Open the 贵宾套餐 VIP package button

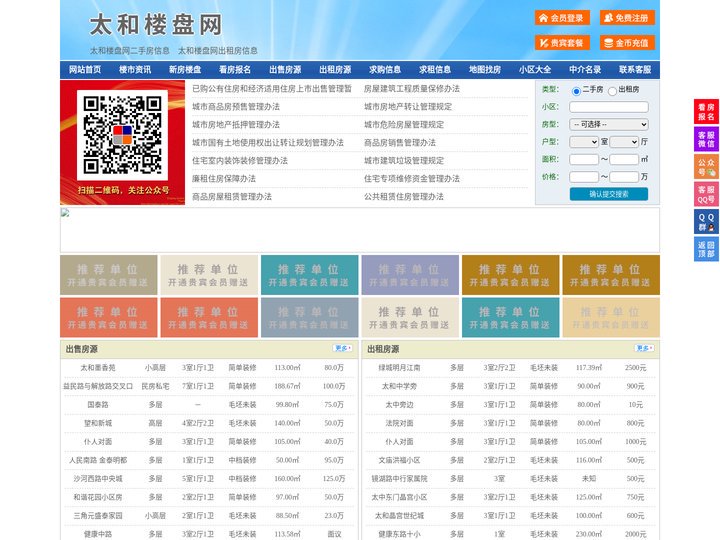[562, 43]
